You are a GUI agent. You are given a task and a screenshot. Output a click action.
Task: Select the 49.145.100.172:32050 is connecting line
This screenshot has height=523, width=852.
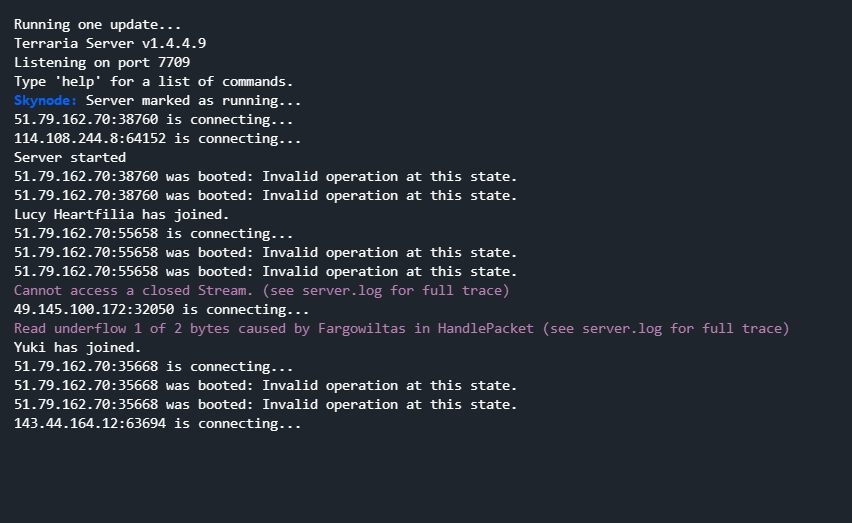(161, 309)
